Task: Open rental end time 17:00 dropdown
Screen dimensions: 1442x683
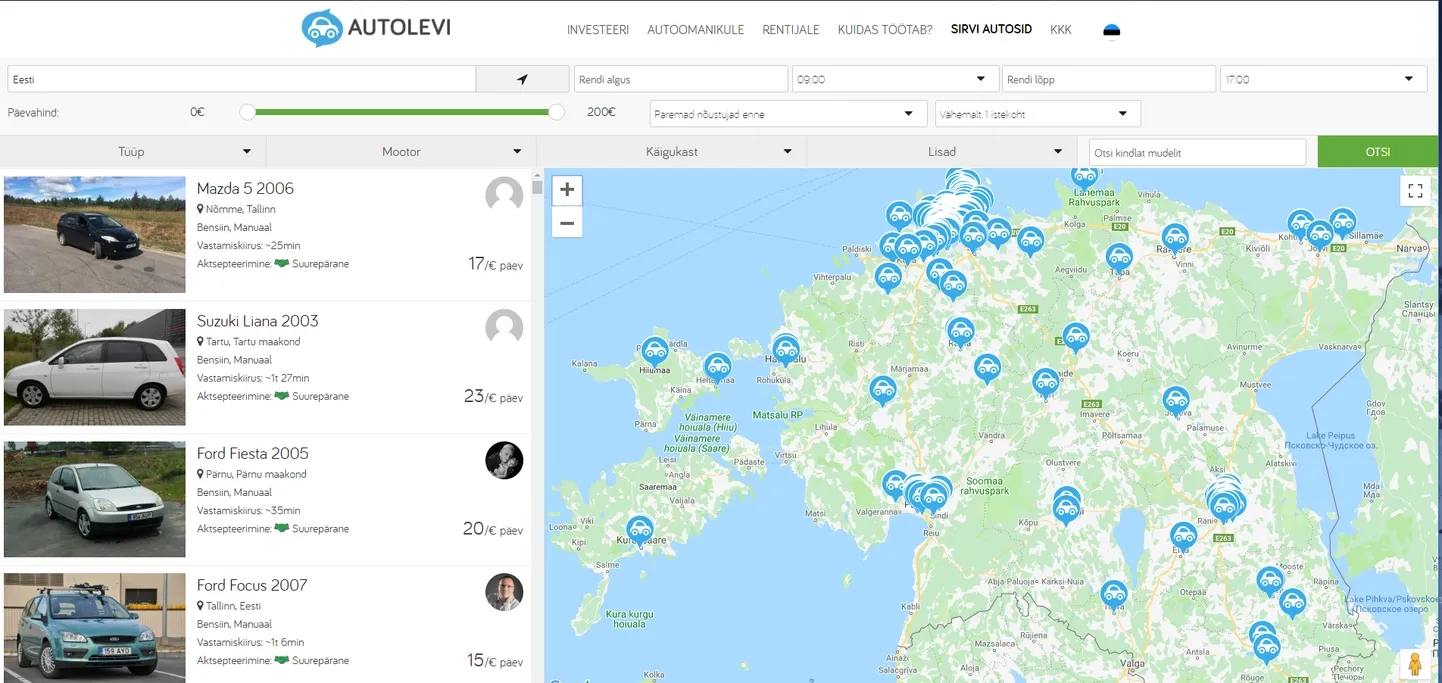Action: 1323,79
